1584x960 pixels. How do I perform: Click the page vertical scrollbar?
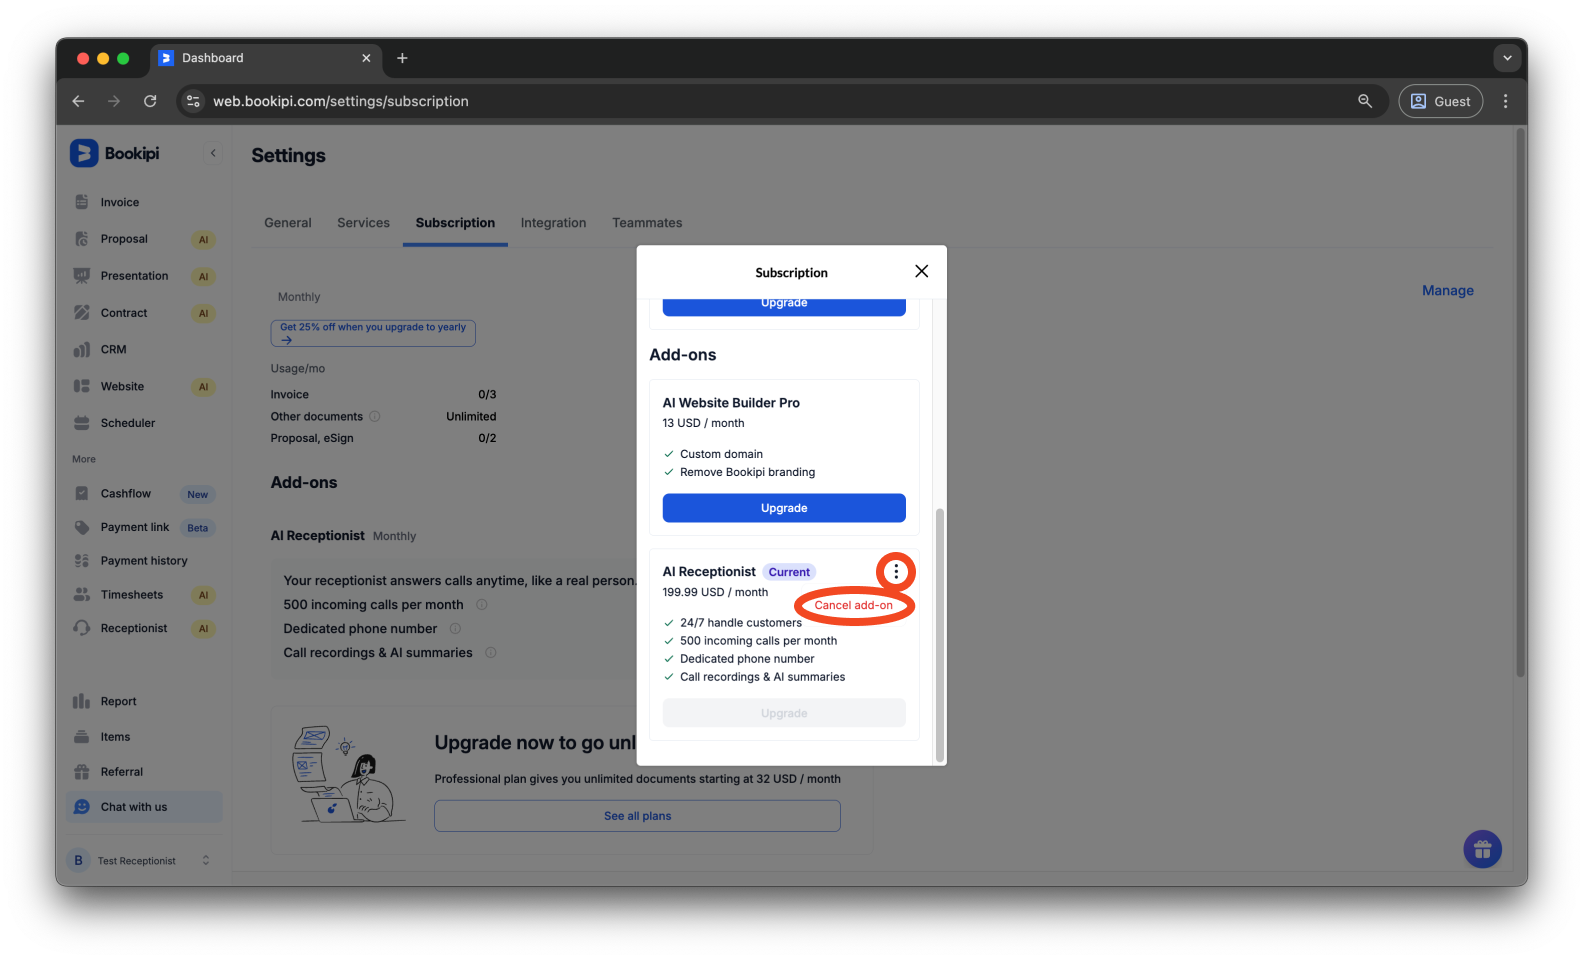click(x=1521, y=403)
